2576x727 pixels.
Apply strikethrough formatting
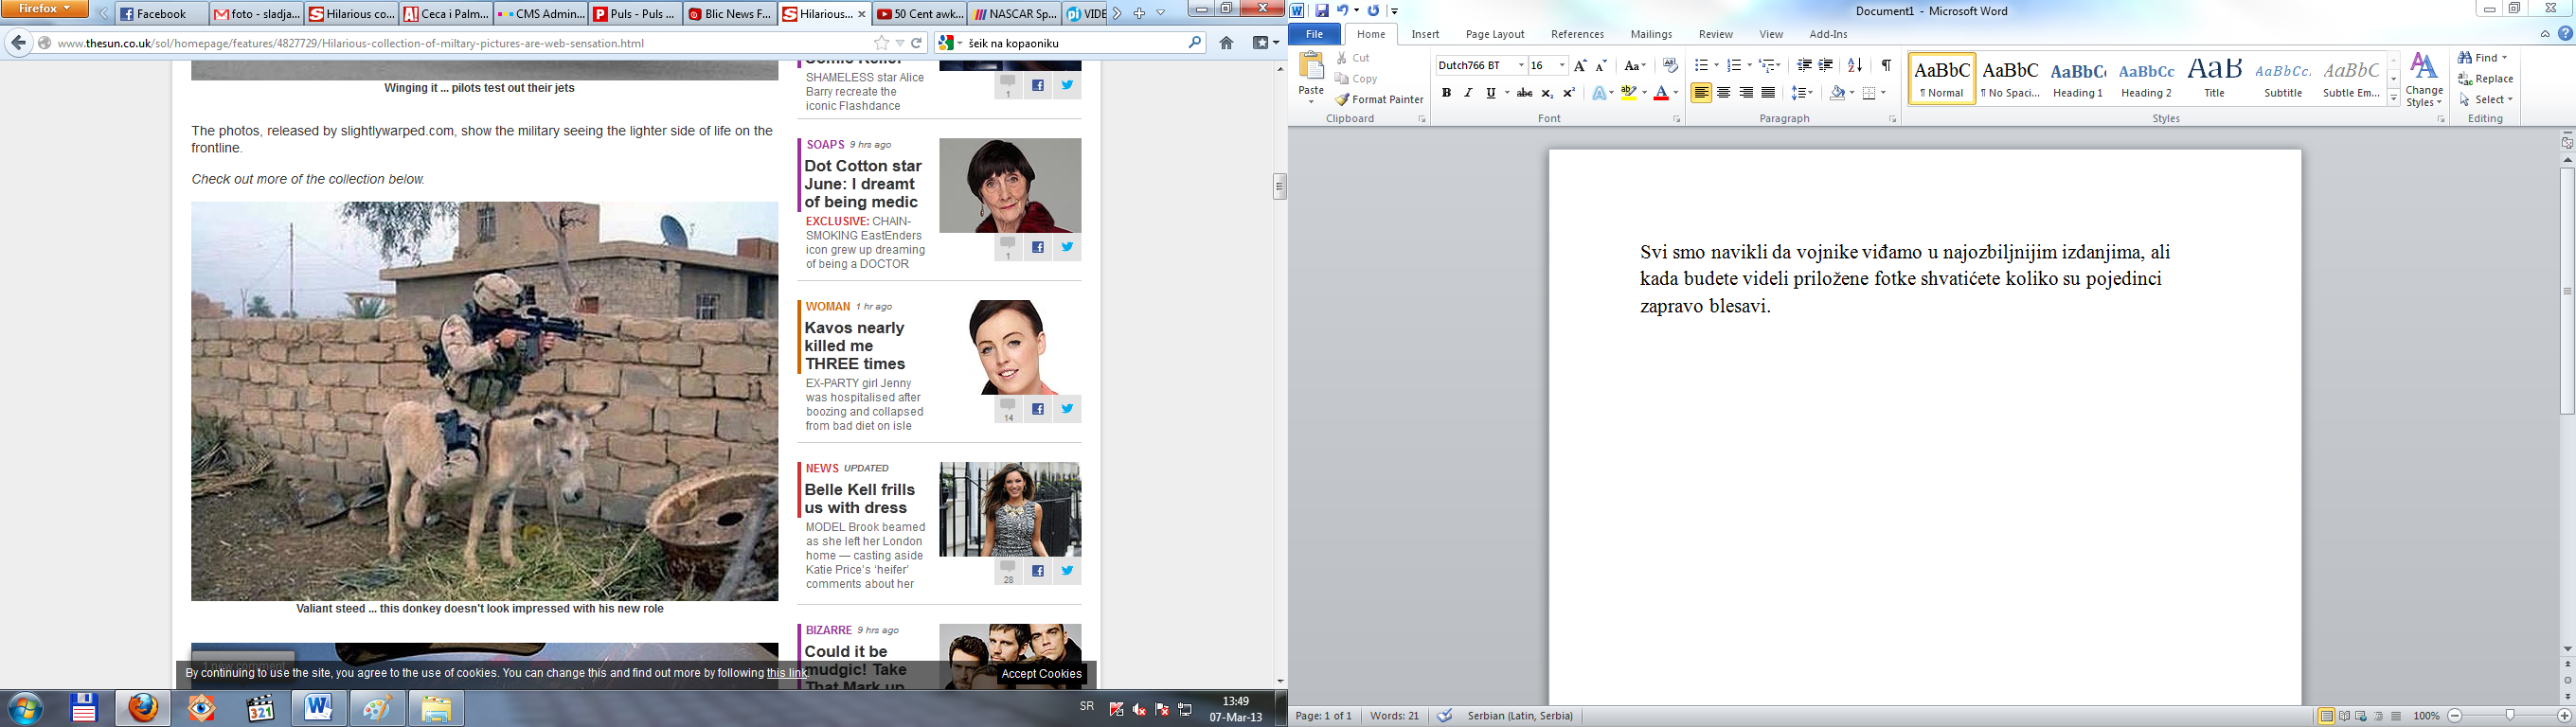(1524, 93)
